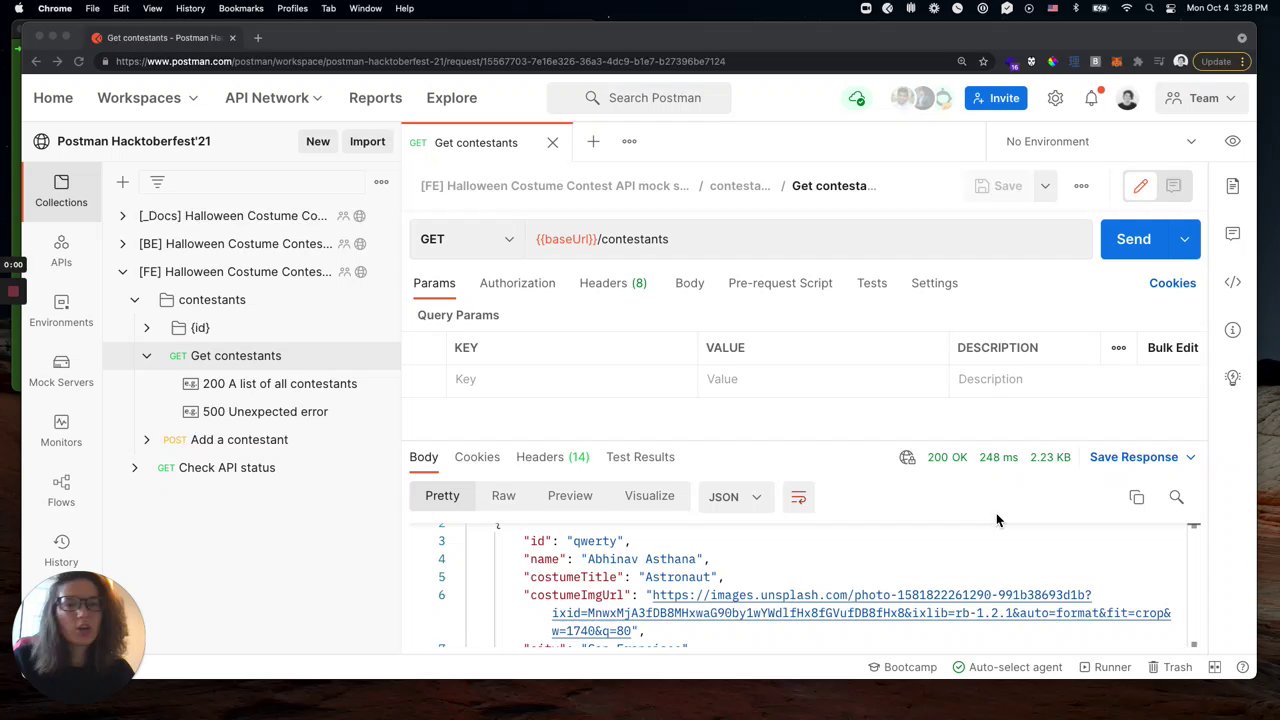The height and width of the screenshot is (720, 1280).
Task: Collapse the [FE] Halloween Costume collection
Action: point(122,272)
